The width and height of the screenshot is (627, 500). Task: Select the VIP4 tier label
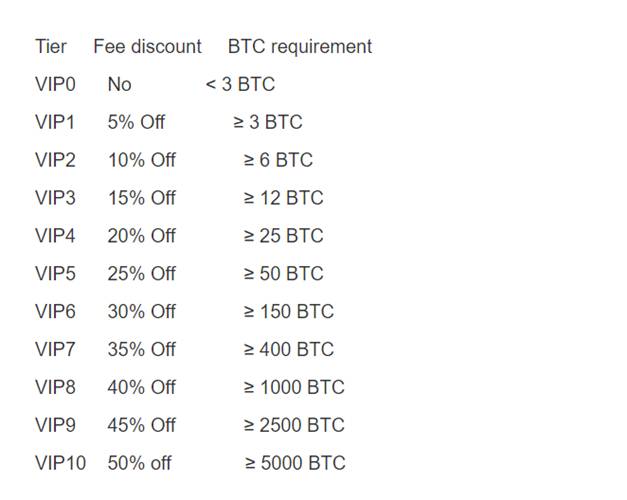coord(55,236)
